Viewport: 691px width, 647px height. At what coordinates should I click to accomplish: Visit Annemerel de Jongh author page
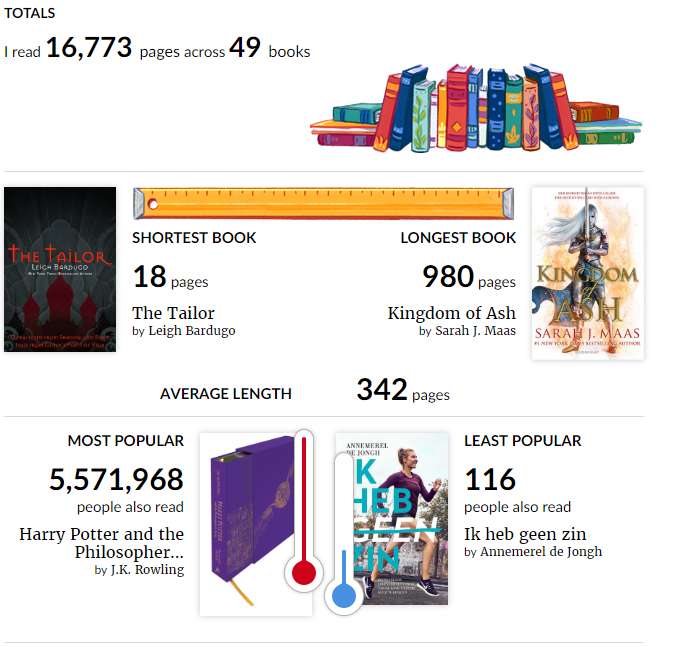click(x=541, y=551)
